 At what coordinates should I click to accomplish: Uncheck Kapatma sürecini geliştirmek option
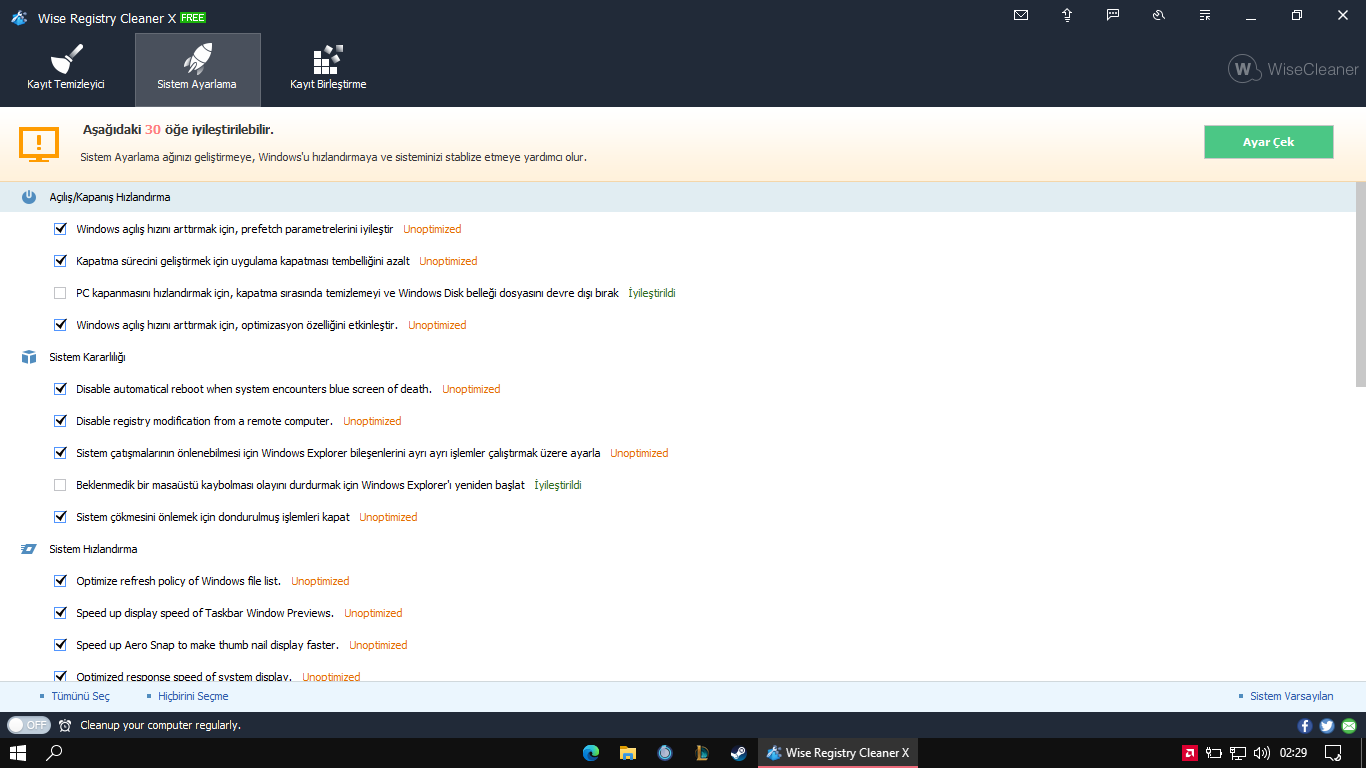(60, 261)
